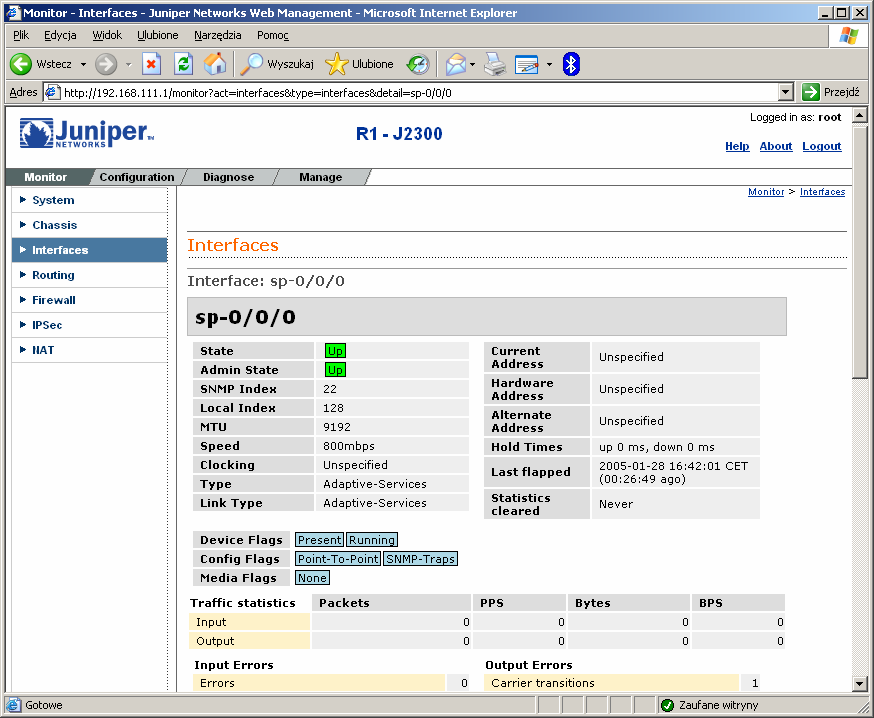Expand the address bar URL dropdown
874x718 pixels.
(x=785, y=92)
